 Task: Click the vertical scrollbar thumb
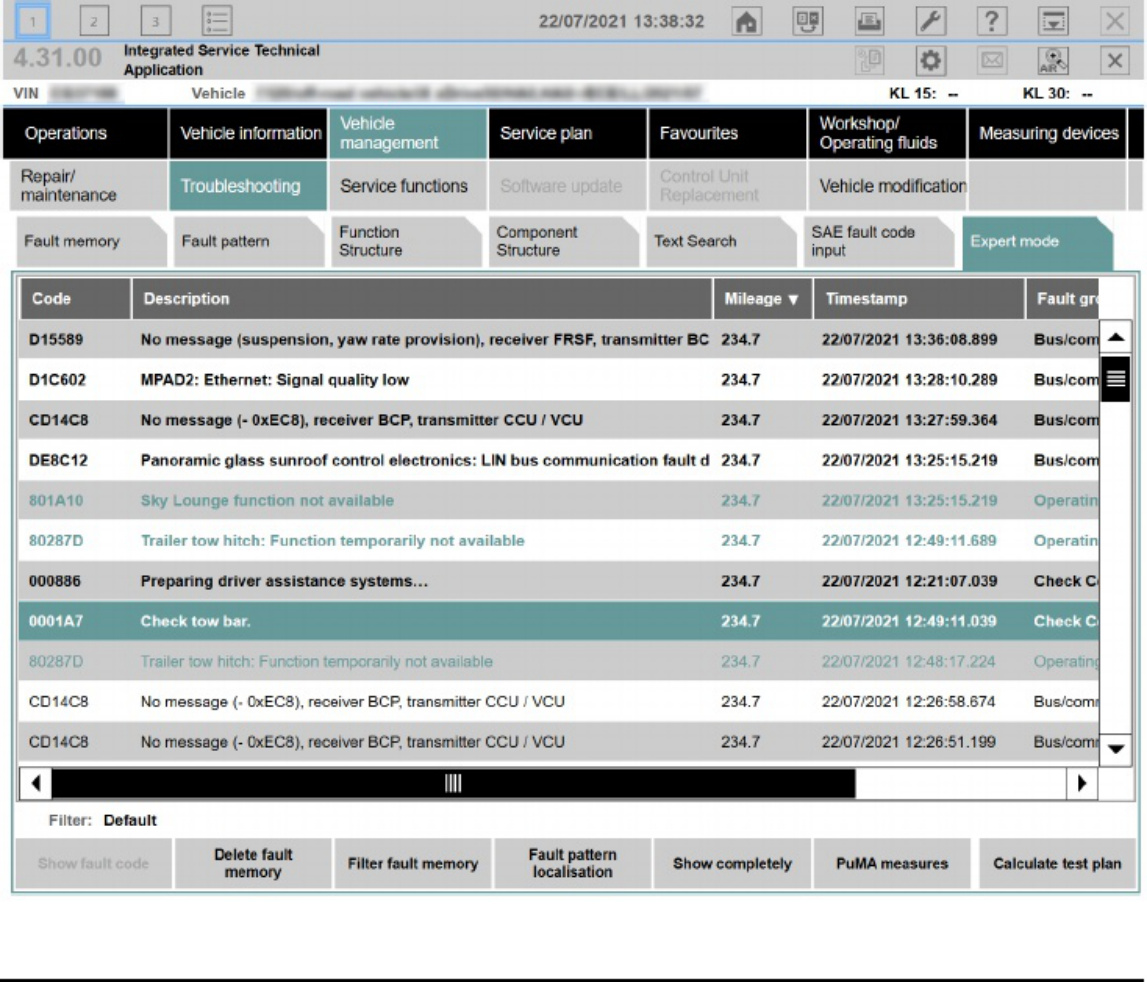1116,378
